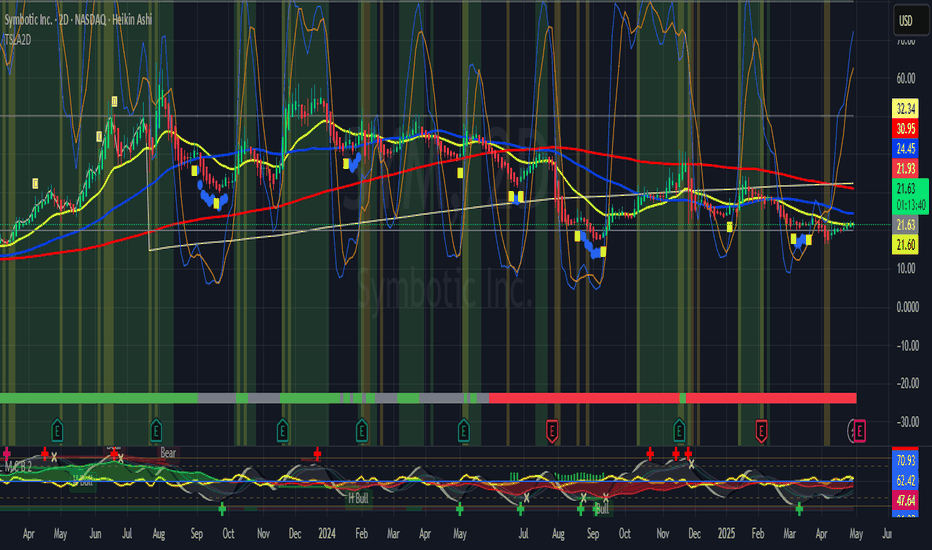Click blue 24.45 price label
This screenshot has width=932, height=550.
click(x=905, y=148)
